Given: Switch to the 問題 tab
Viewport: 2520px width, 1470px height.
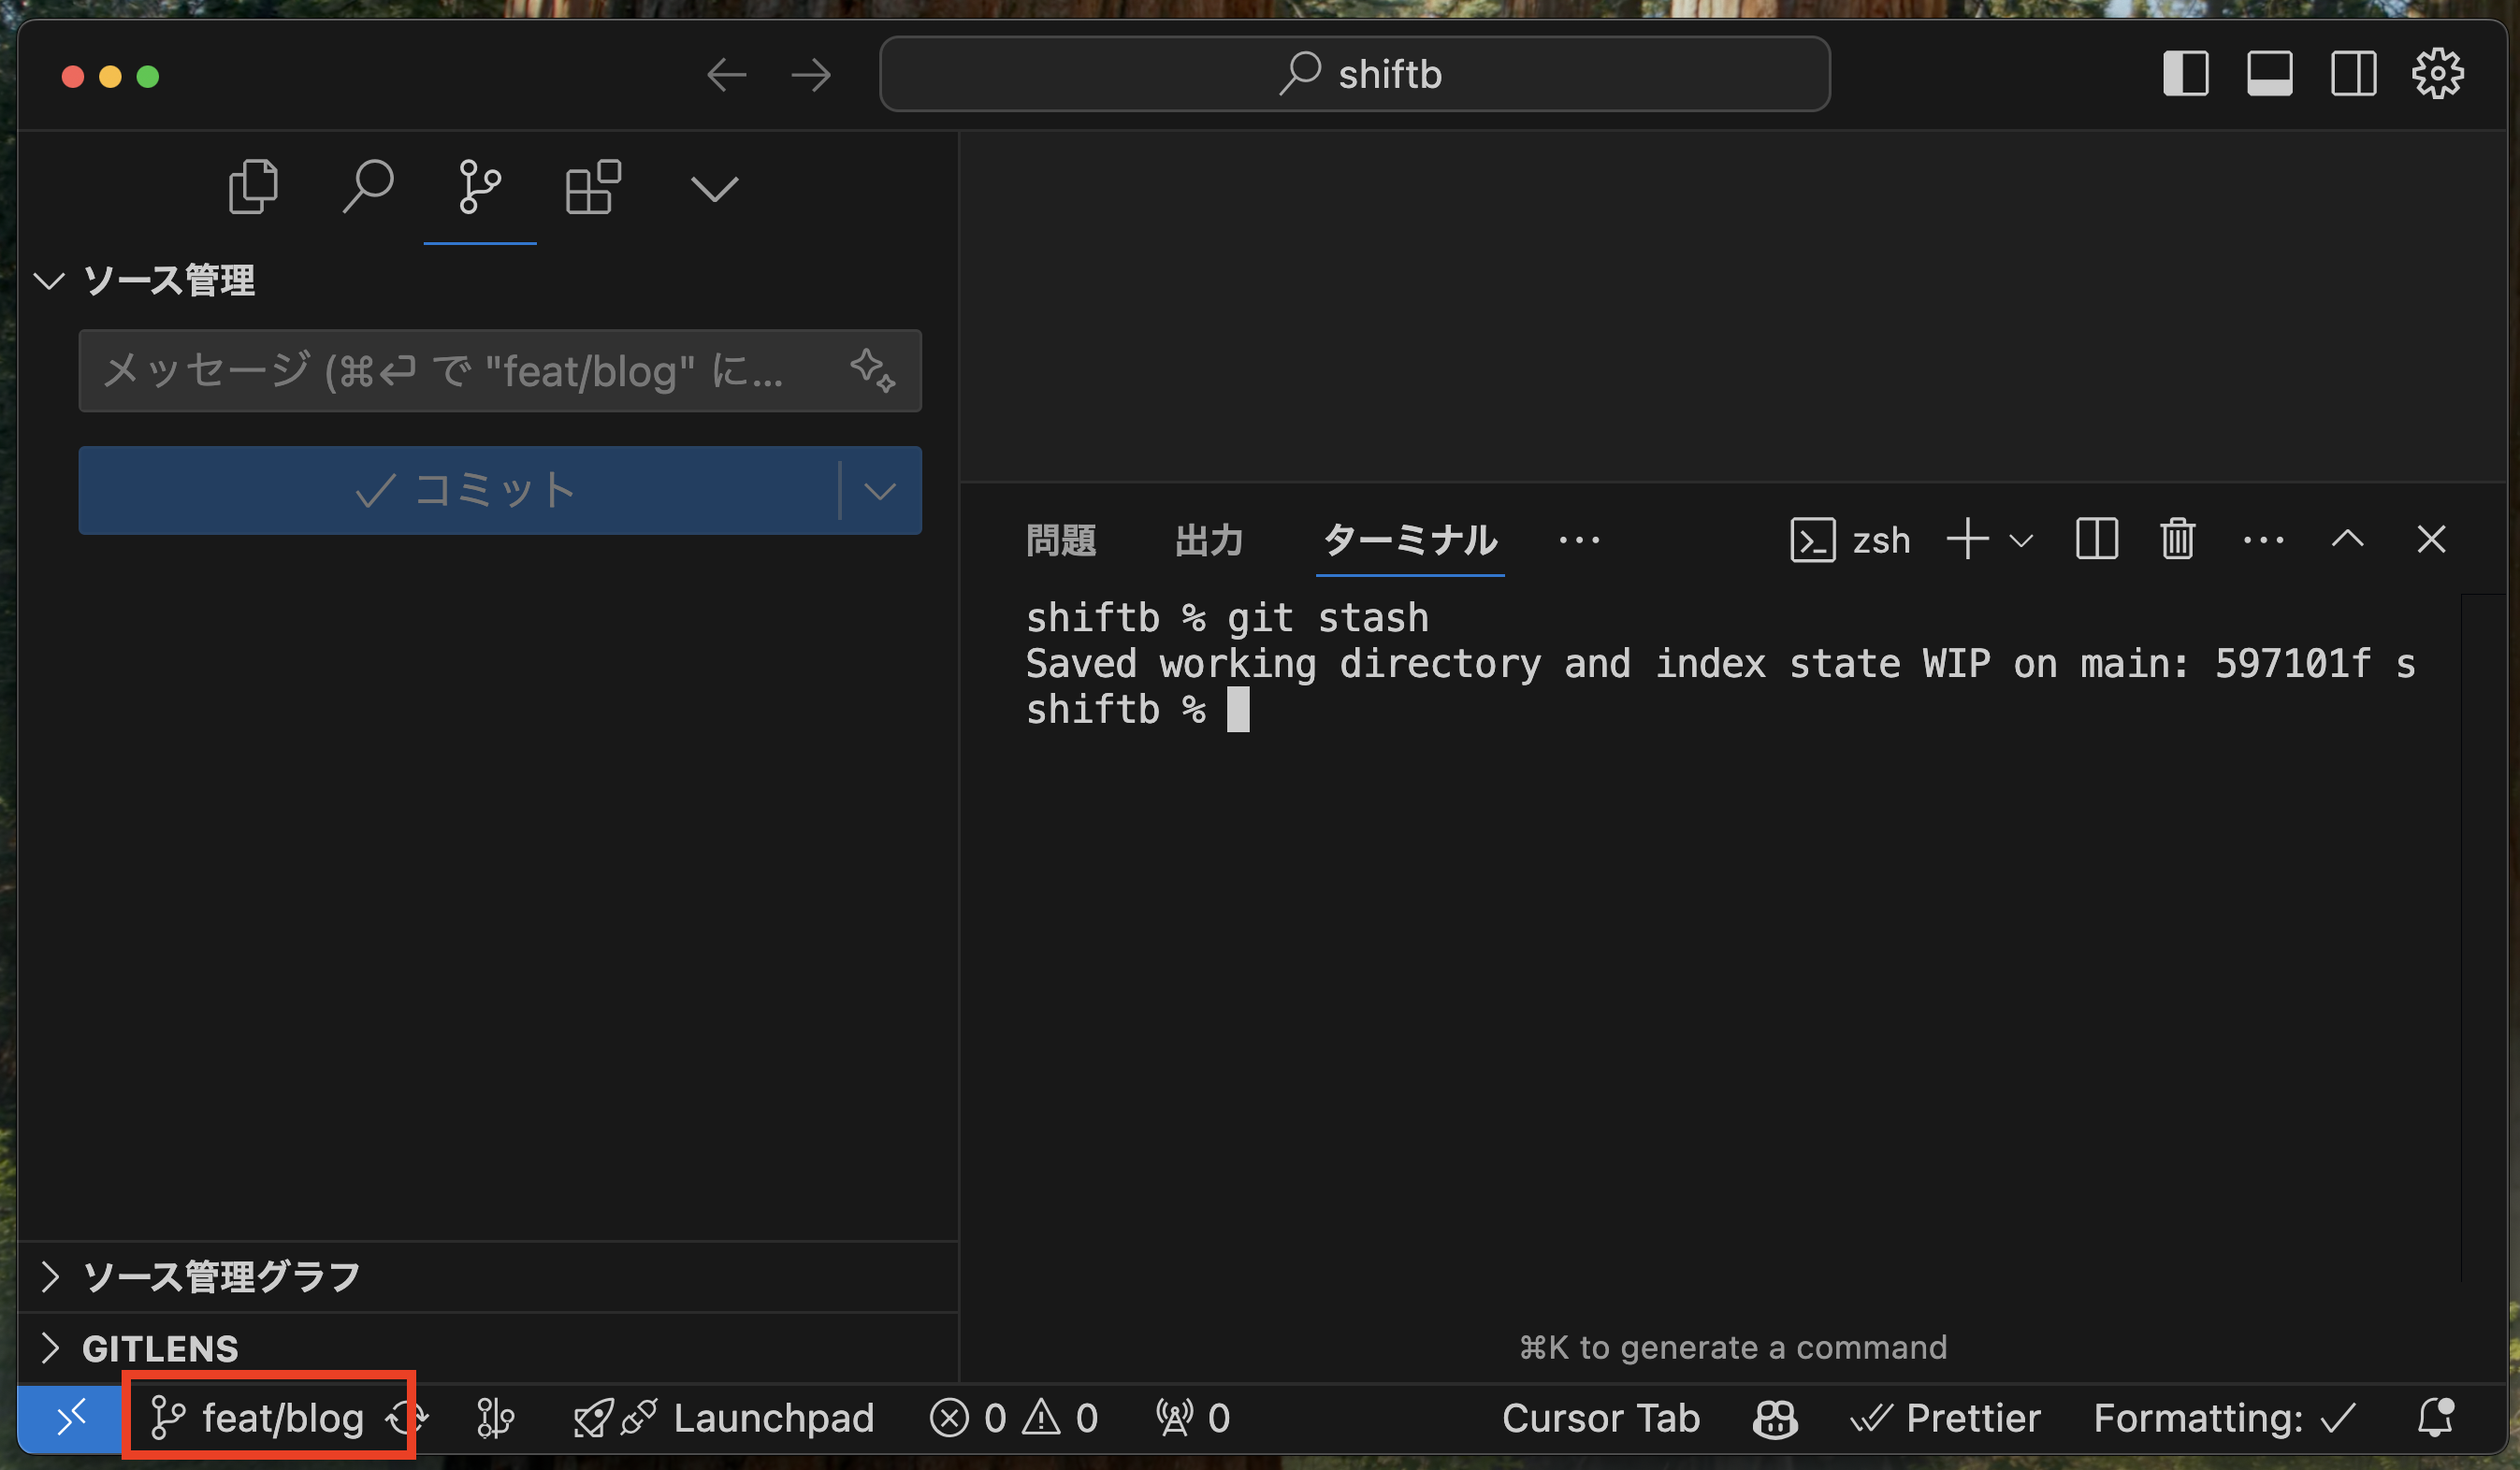Looking at the screenshot, I should pos(1061,540).
